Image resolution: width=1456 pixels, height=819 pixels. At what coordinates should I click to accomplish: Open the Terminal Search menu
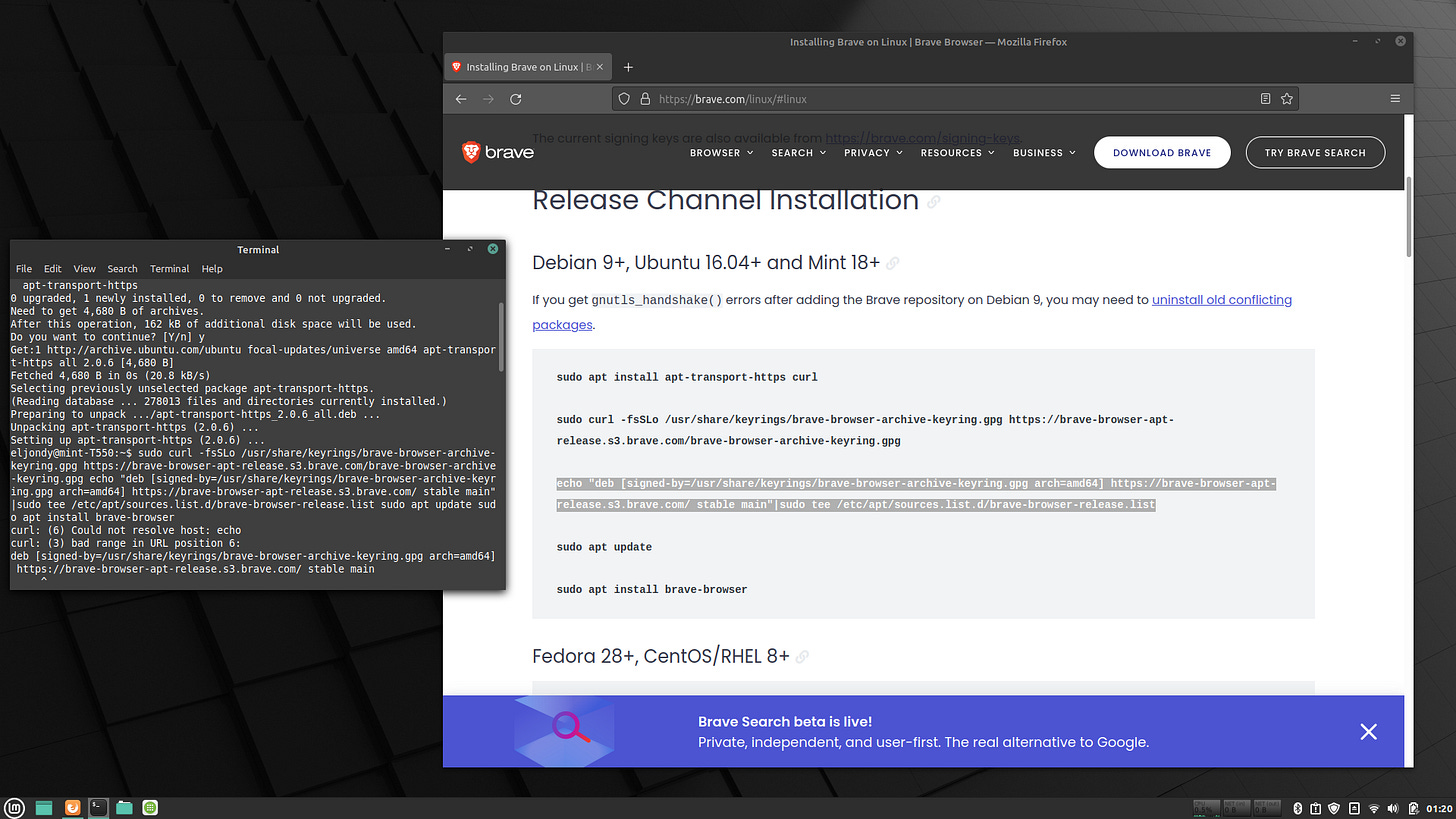click(123, 269)
